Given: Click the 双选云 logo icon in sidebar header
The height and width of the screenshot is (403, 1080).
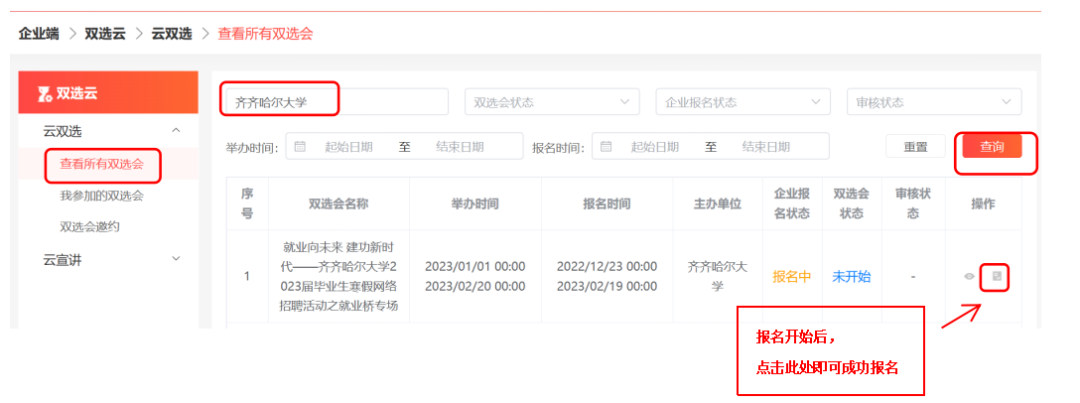Looking at the screenshot, I should point(45,94).
